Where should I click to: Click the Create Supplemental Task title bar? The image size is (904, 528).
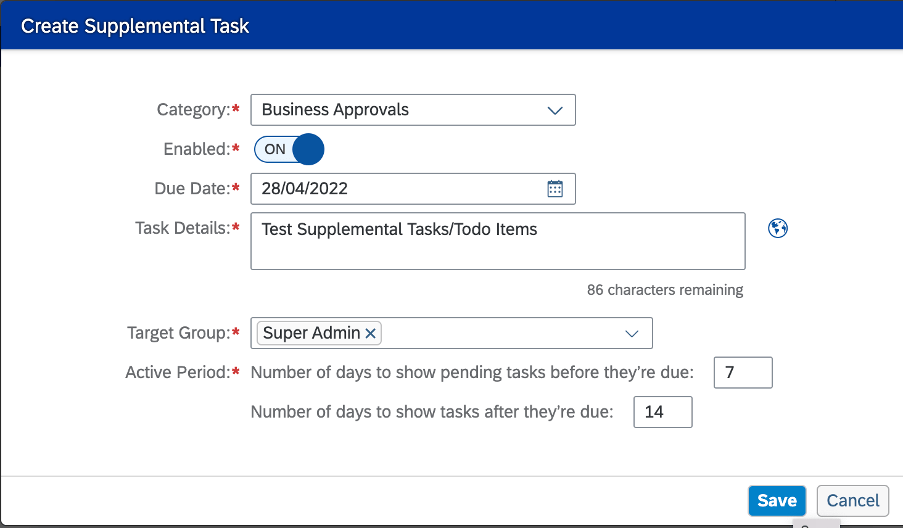(x=451, y=25)
